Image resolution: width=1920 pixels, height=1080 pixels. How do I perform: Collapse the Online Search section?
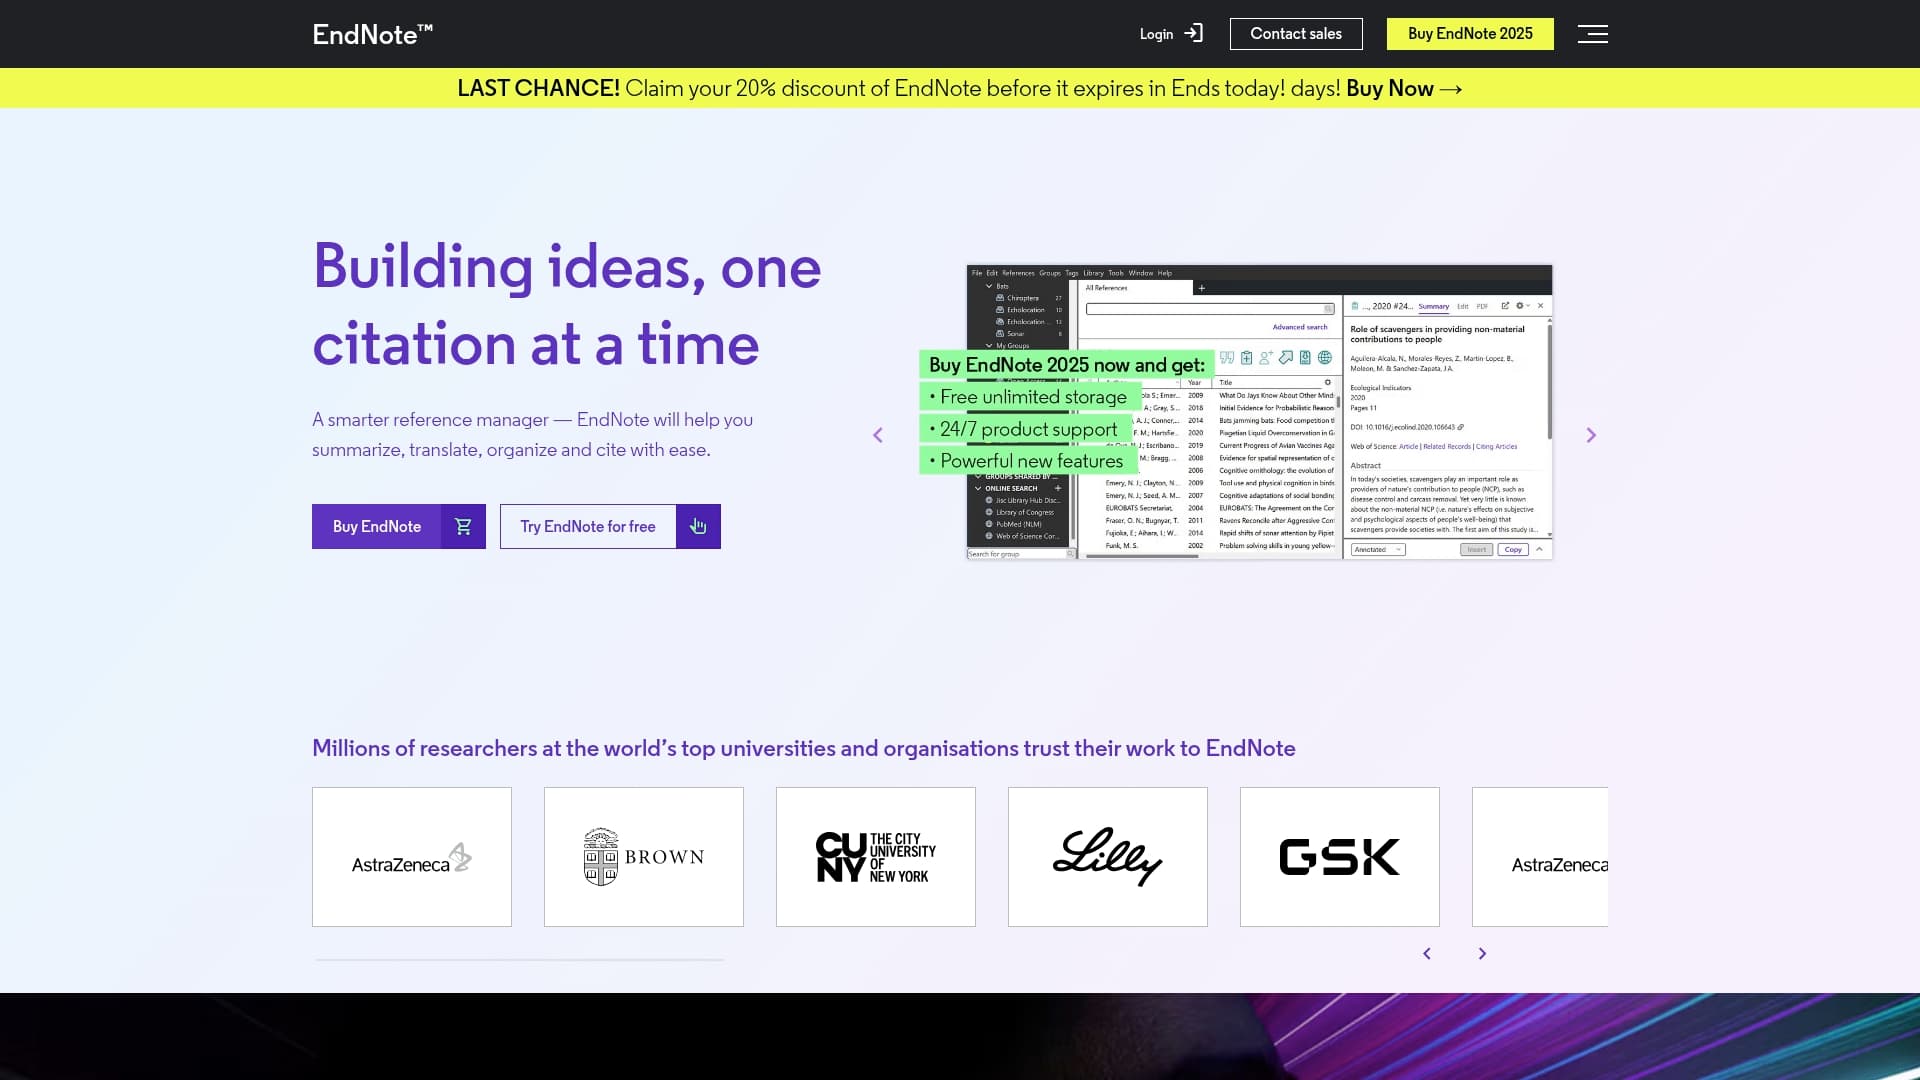977,488
